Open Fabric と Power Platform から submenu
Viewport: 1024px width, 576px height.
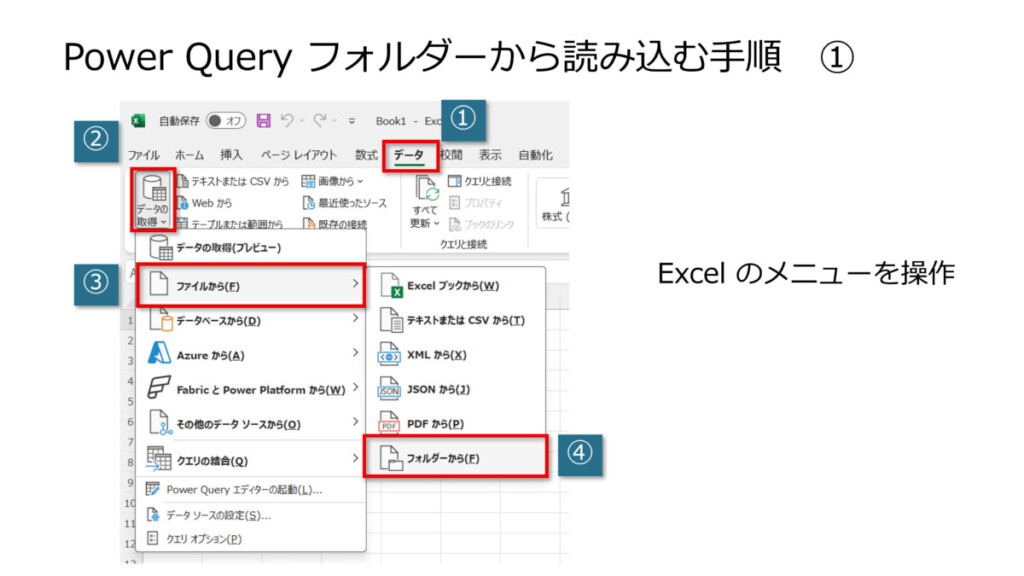point(251,389)
